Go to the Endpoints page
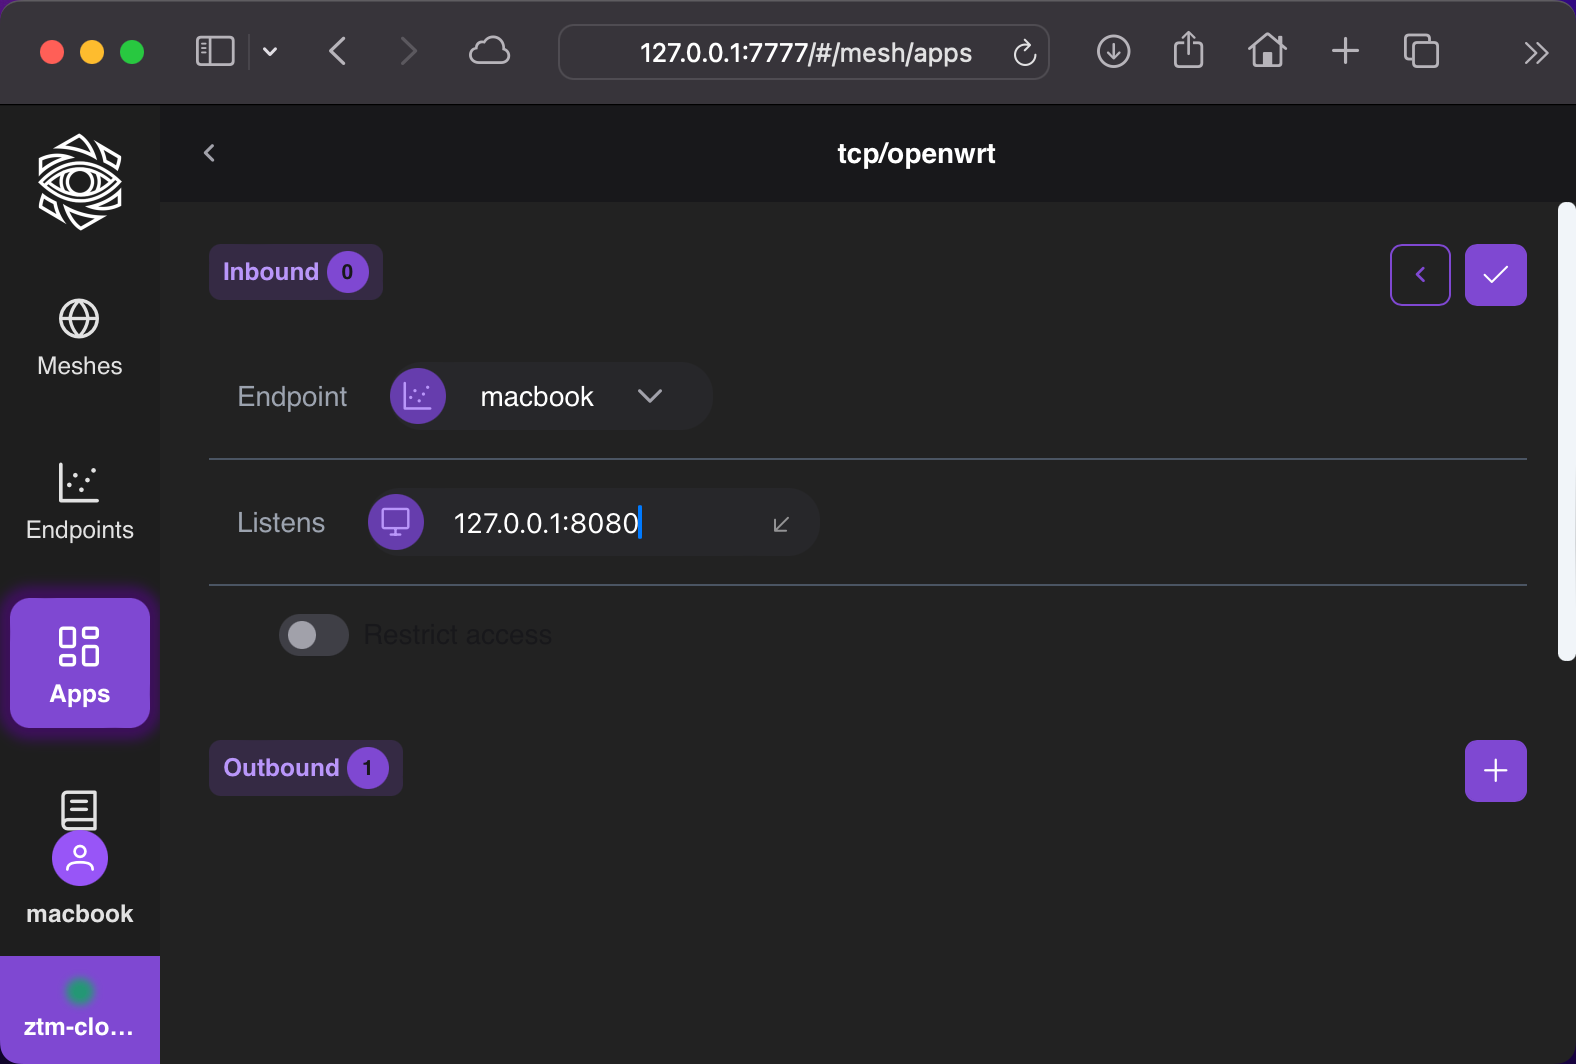Image resolution: width=1576 pixels, height=1064 pixels. click(x=79, y=502)
